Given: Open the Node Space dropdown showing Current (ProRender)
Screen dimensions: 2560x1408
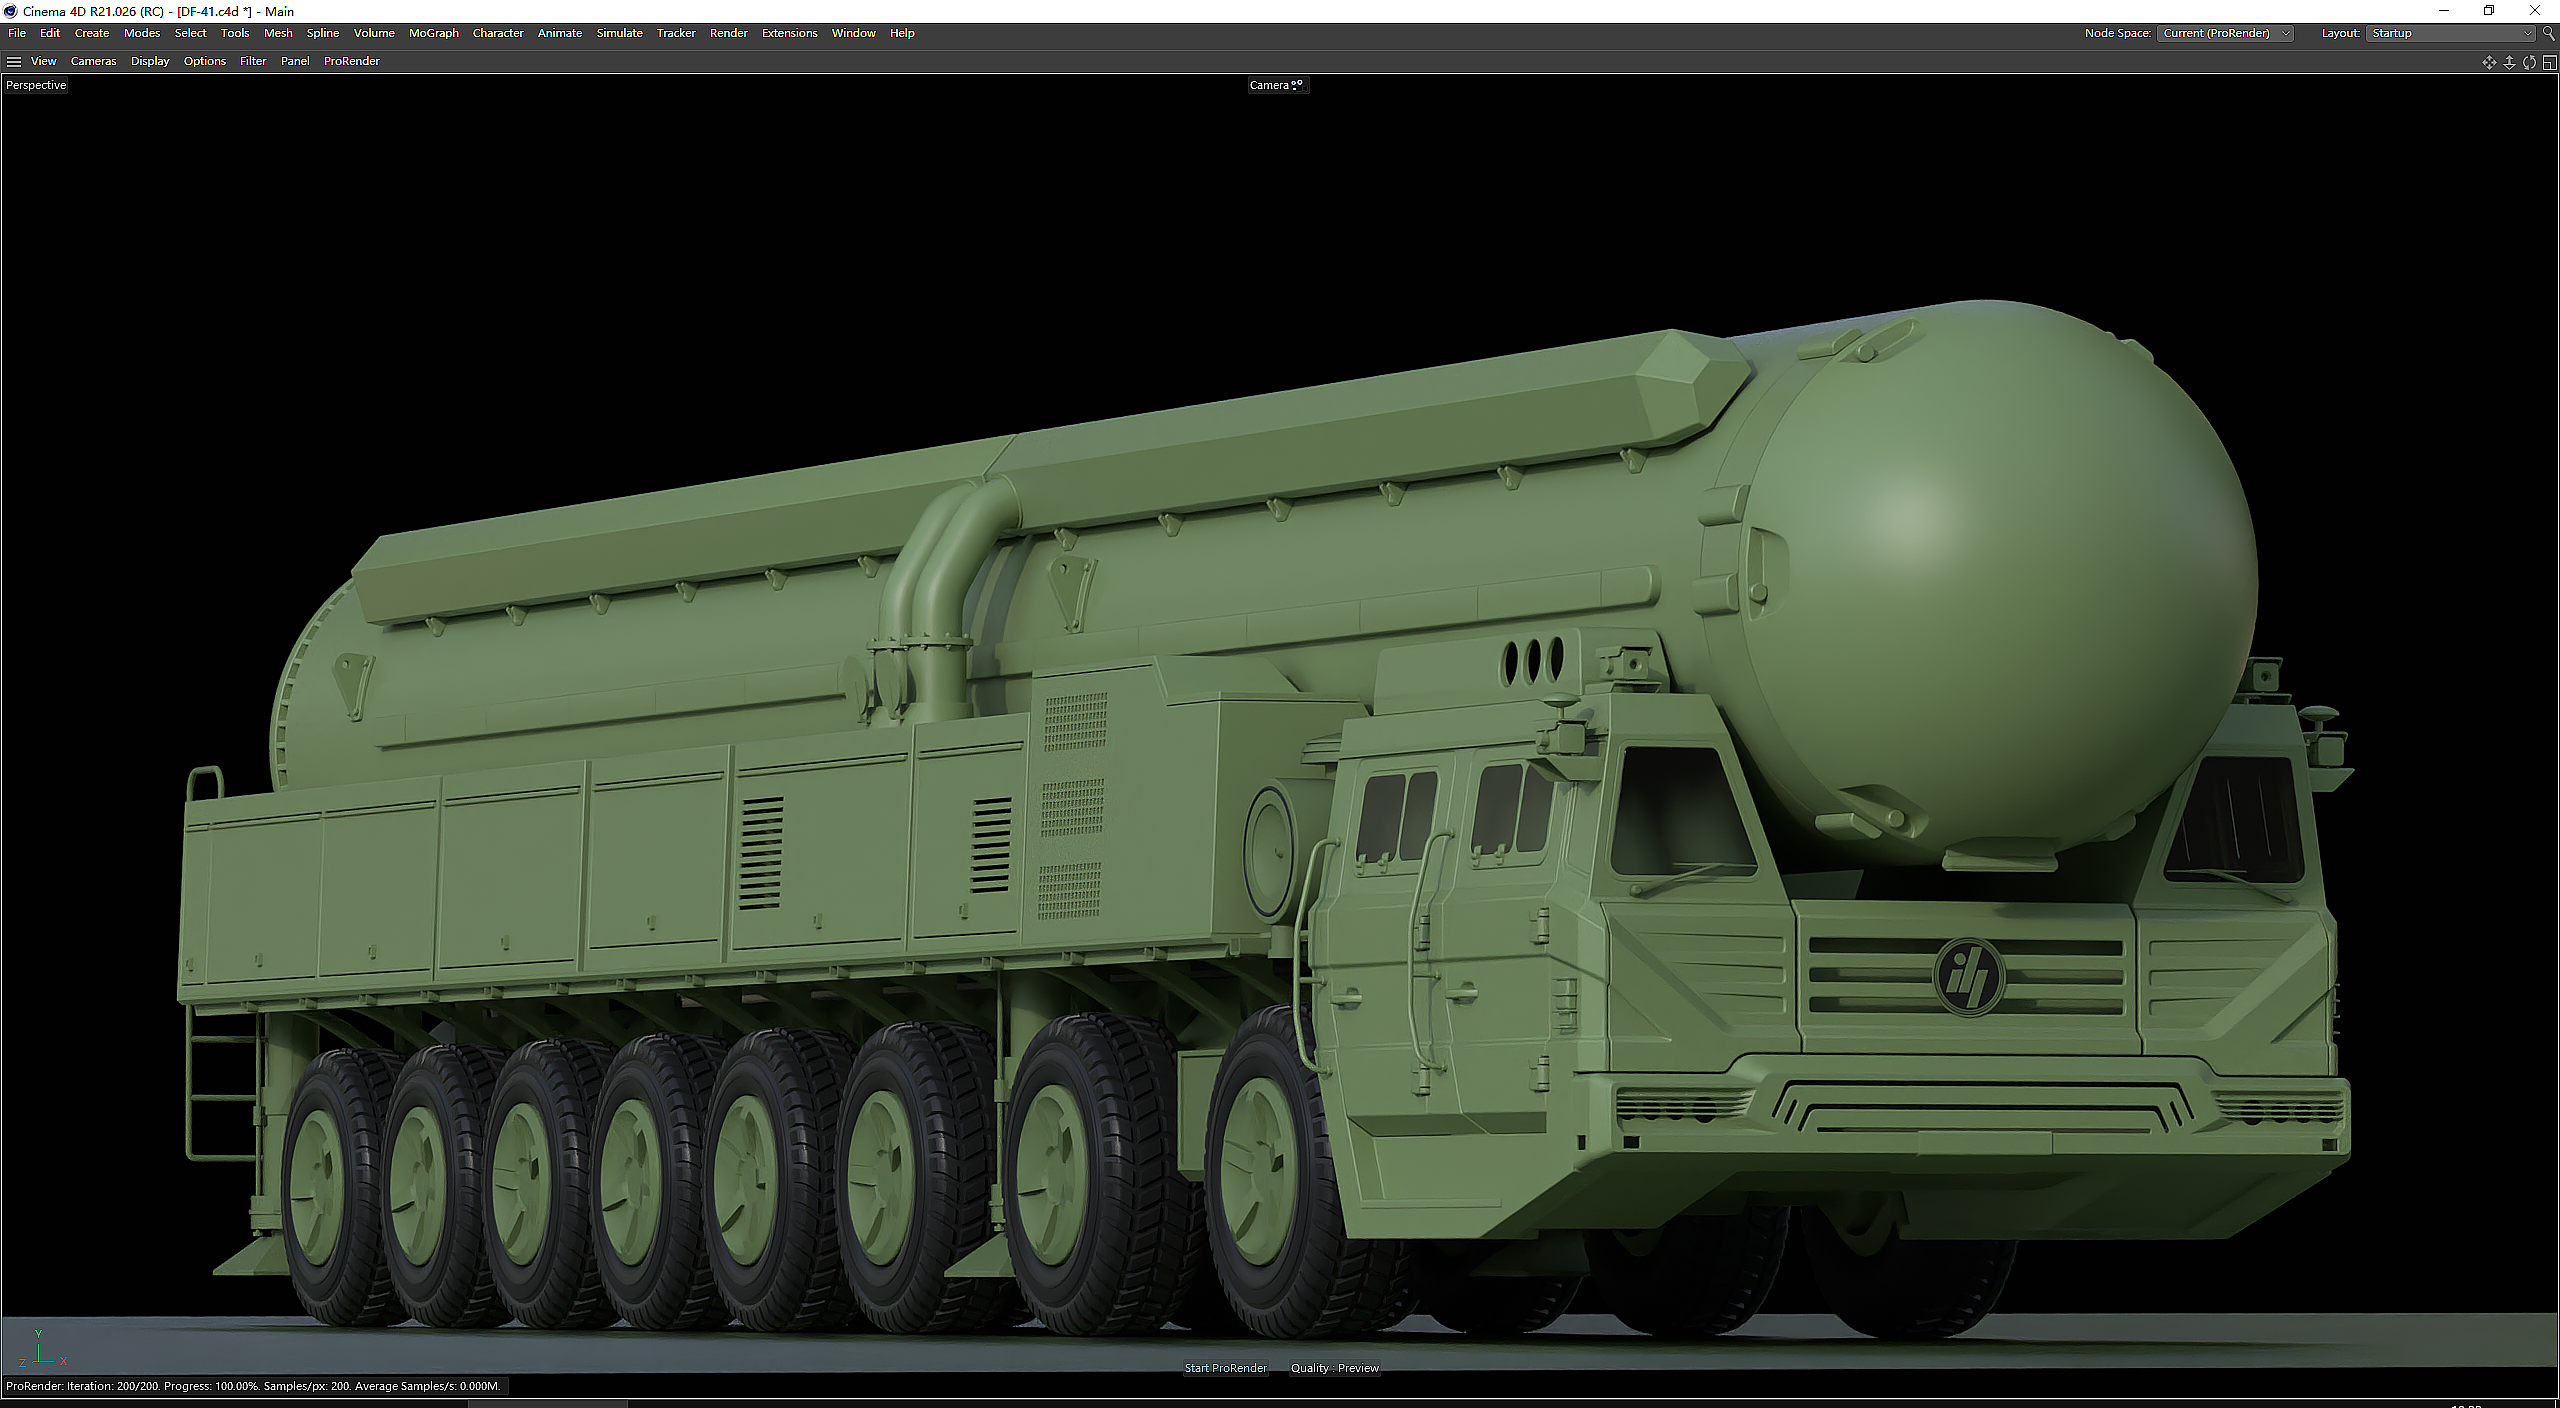Looking at the screenshot, I should 2224,33.
